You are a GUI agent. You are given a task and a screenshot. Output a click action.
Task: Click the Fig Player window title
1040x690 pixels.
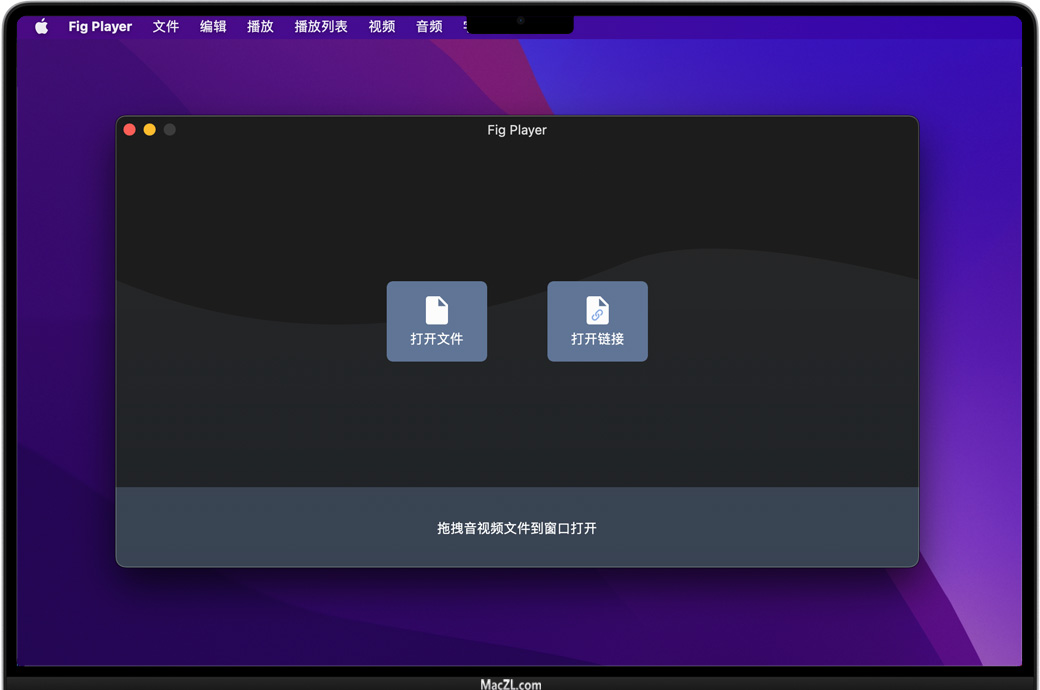point(517,130)
